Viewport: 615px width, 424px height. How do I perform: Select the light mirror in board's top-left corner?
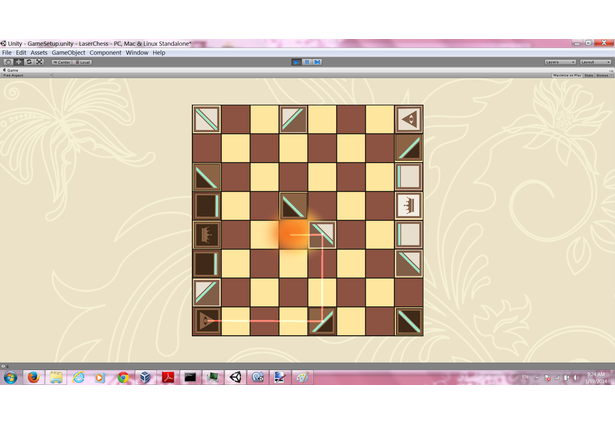(207, 119)
